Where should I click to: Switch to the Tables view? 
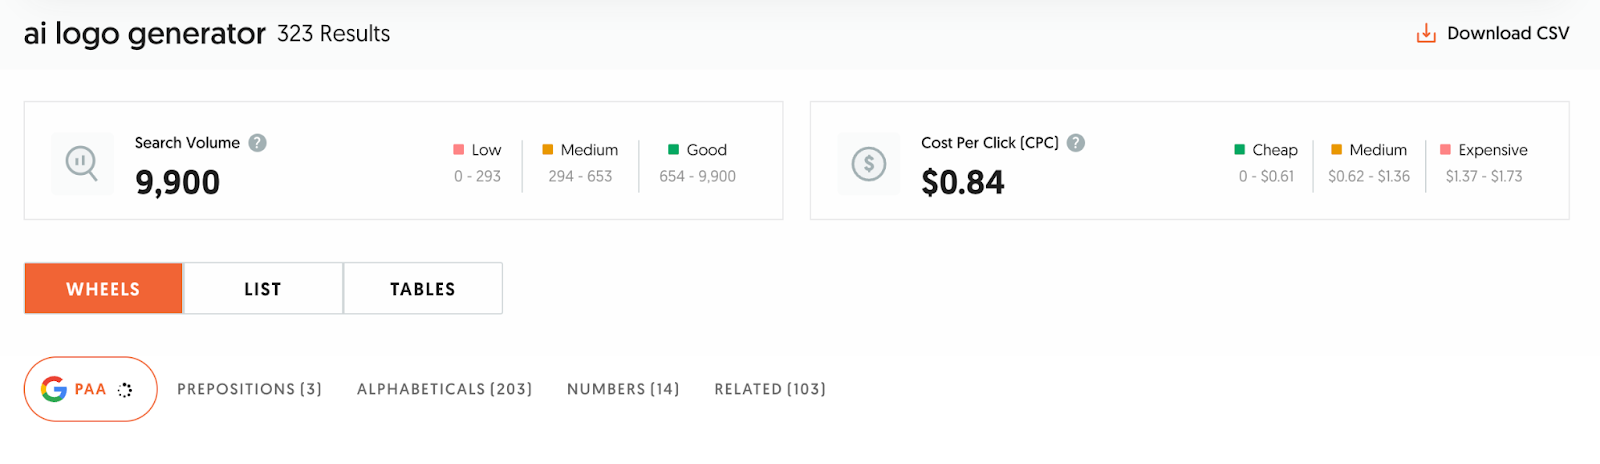click(423, 289)
